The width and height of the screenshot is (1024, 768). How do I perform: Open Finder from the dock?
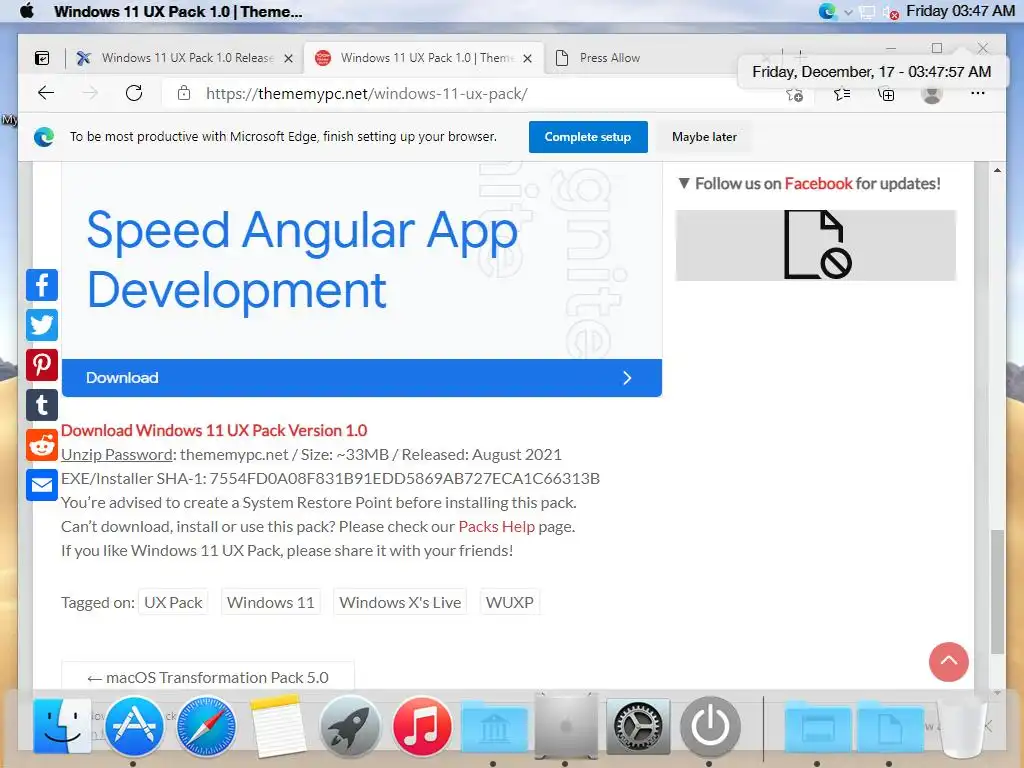coord(62,726)
